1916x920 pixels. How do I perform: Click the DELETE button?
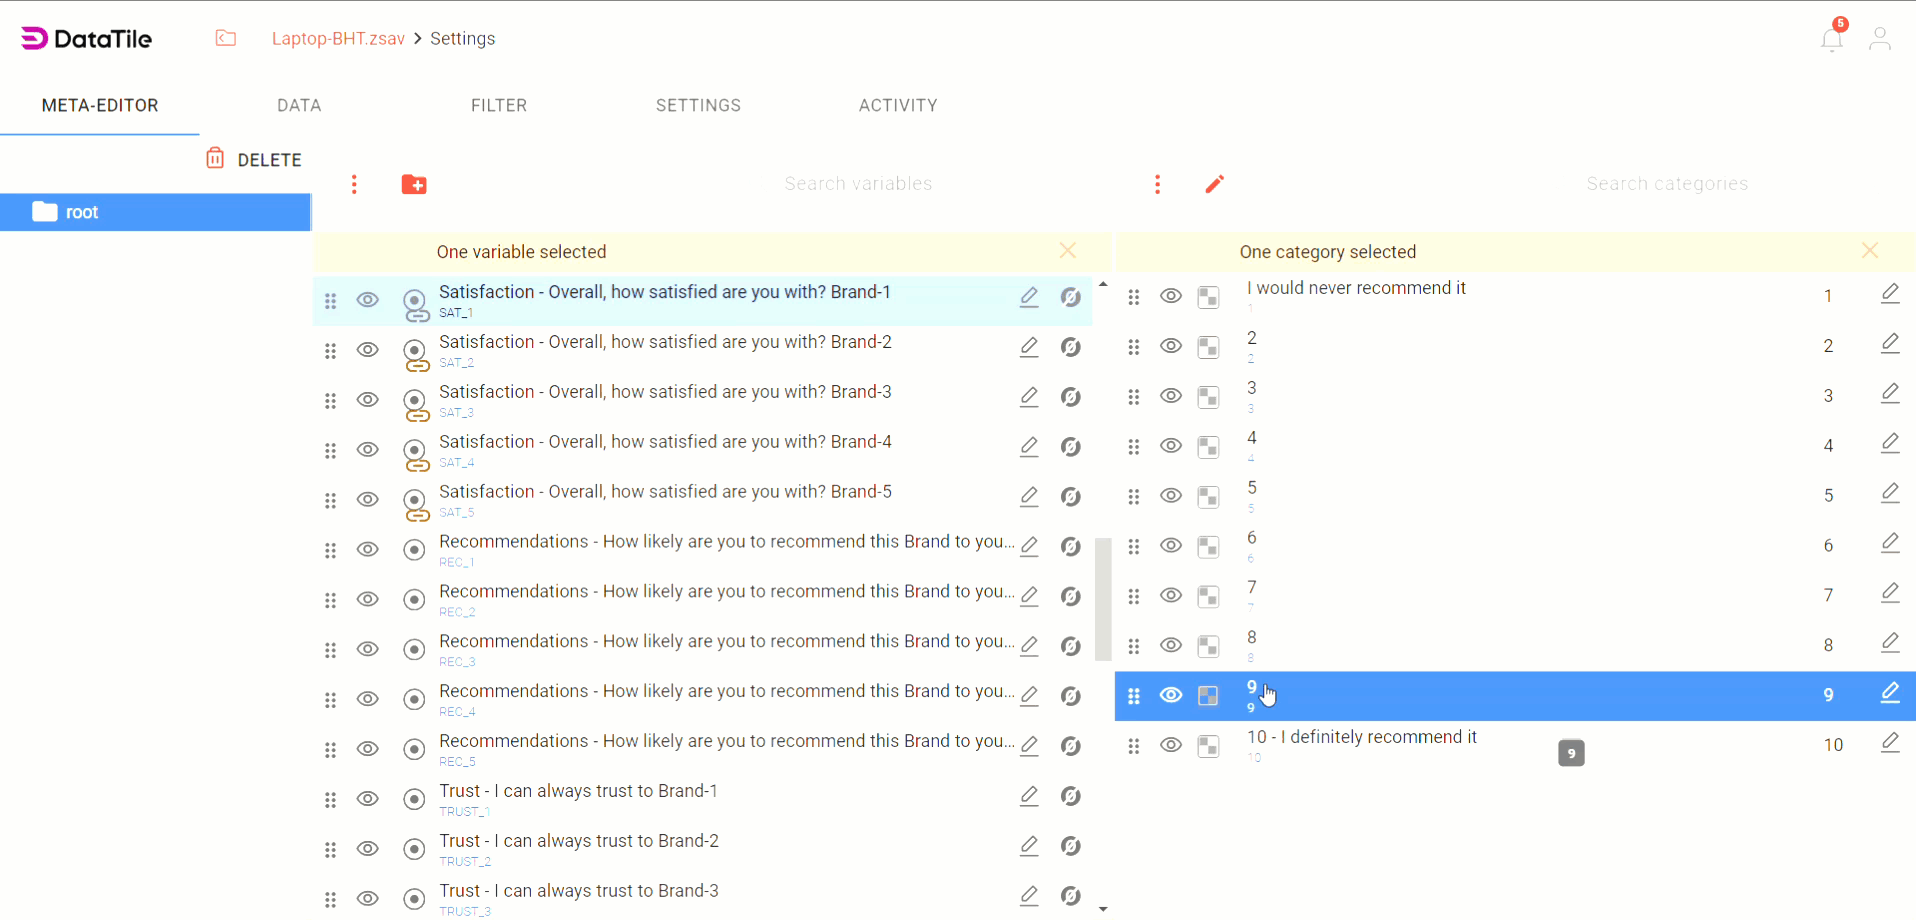click(x=252, y=159)
